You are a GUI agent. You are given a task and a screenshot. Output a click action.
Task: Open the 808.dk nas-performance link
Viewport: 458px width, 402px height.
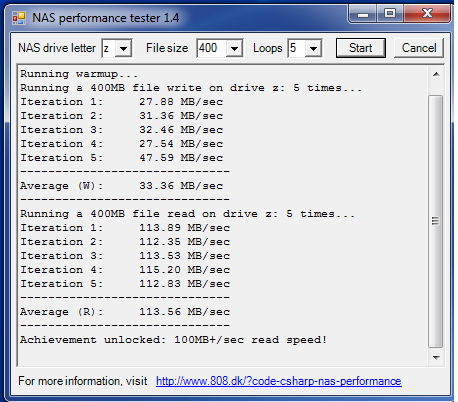pos(279,381)
